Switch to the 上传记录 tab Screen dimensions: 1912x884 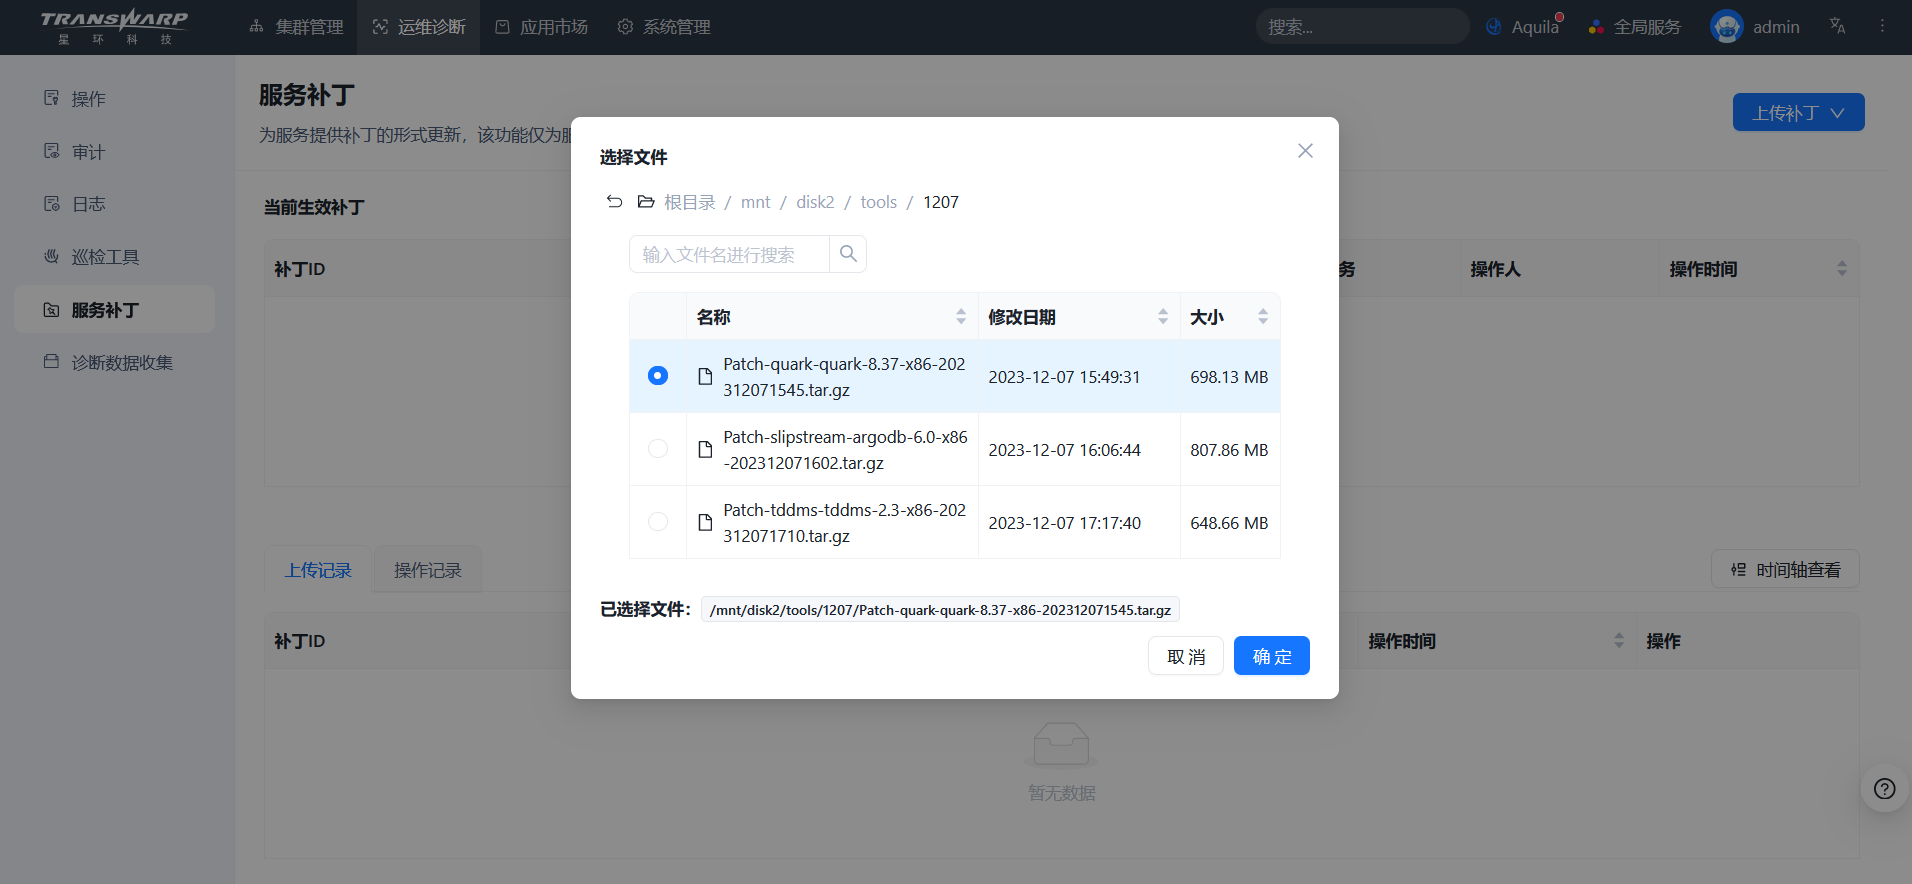318,570
